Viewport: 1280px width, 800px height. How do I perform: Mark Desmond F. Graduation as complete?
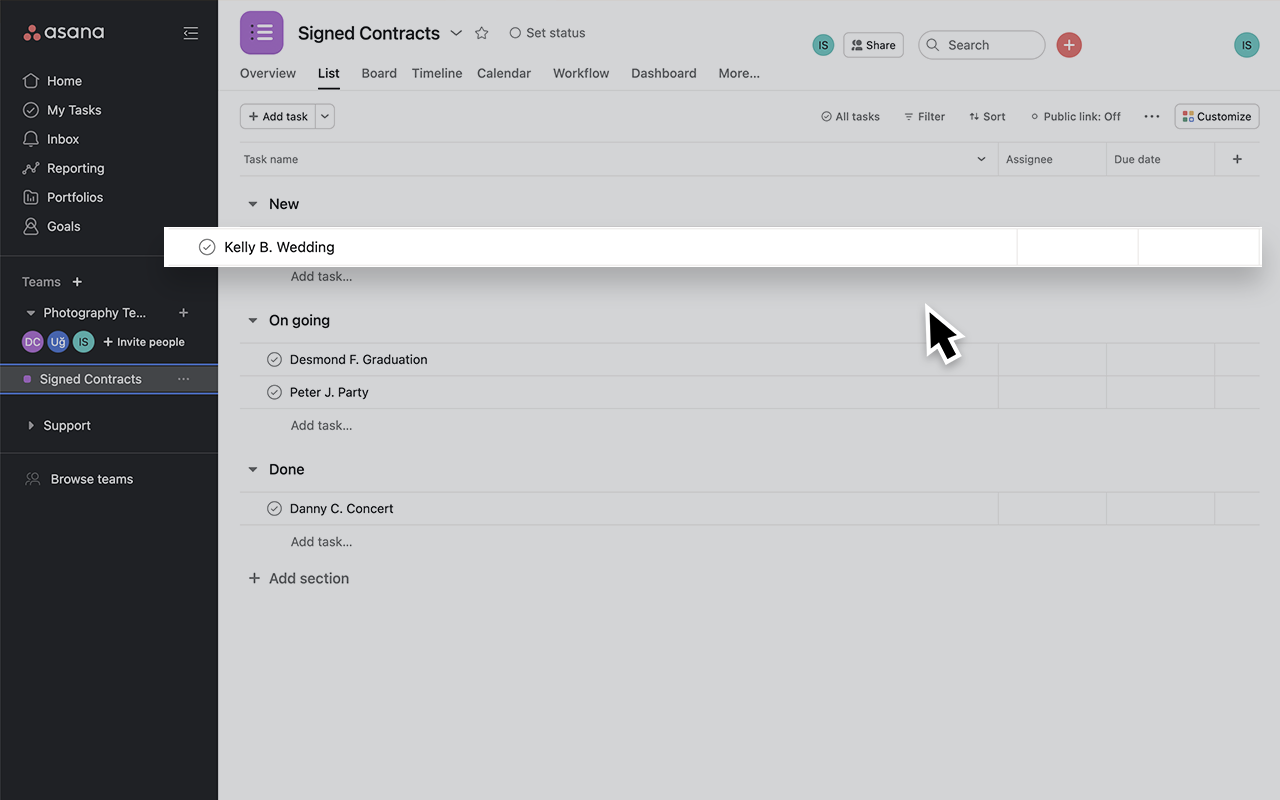(x=275, y=358)
